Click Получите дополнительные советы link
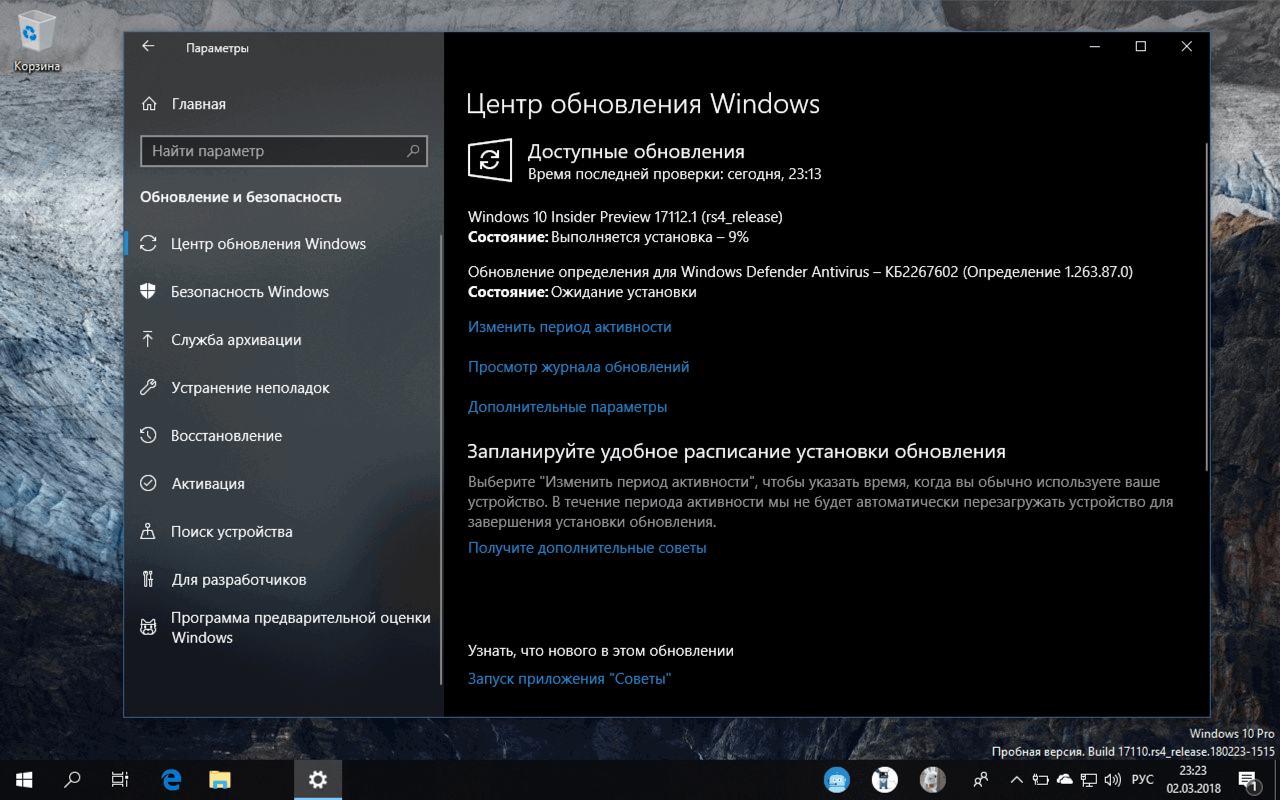Image resolution: width=1280 pixels, height=800 pixels. (587, 548)
